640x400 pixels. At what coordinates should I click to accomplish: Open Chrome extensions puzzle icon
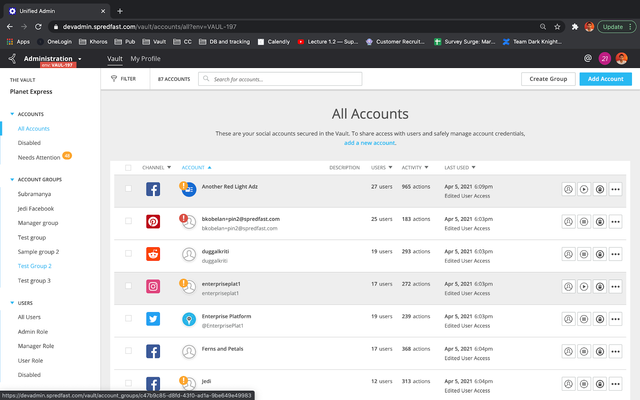(x=575, y=27)
